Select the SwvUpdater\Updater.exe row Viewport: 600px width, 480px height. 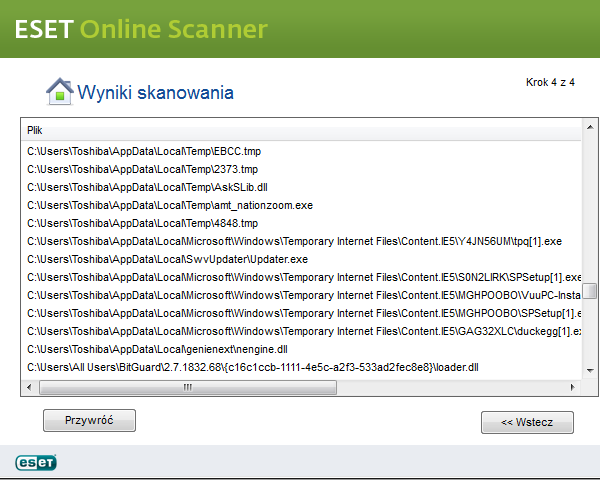[x=302, y=259]
